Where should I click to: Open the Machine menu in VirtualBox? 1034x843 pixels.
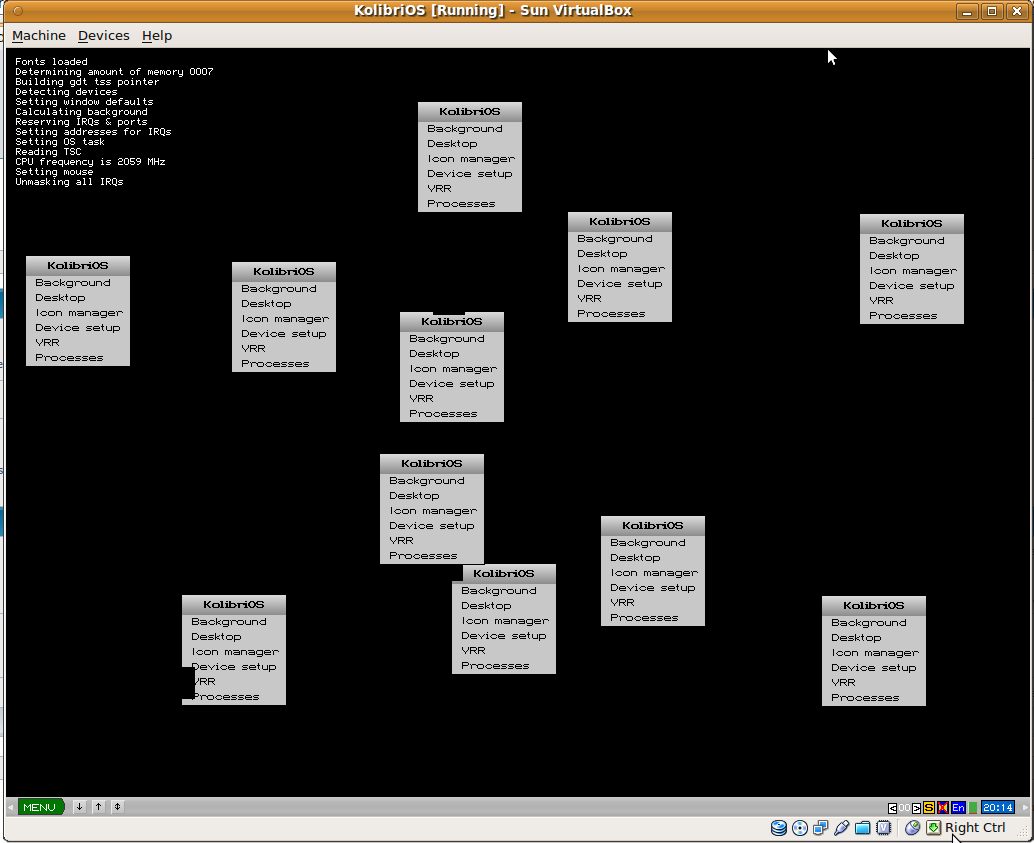(39, 35)
